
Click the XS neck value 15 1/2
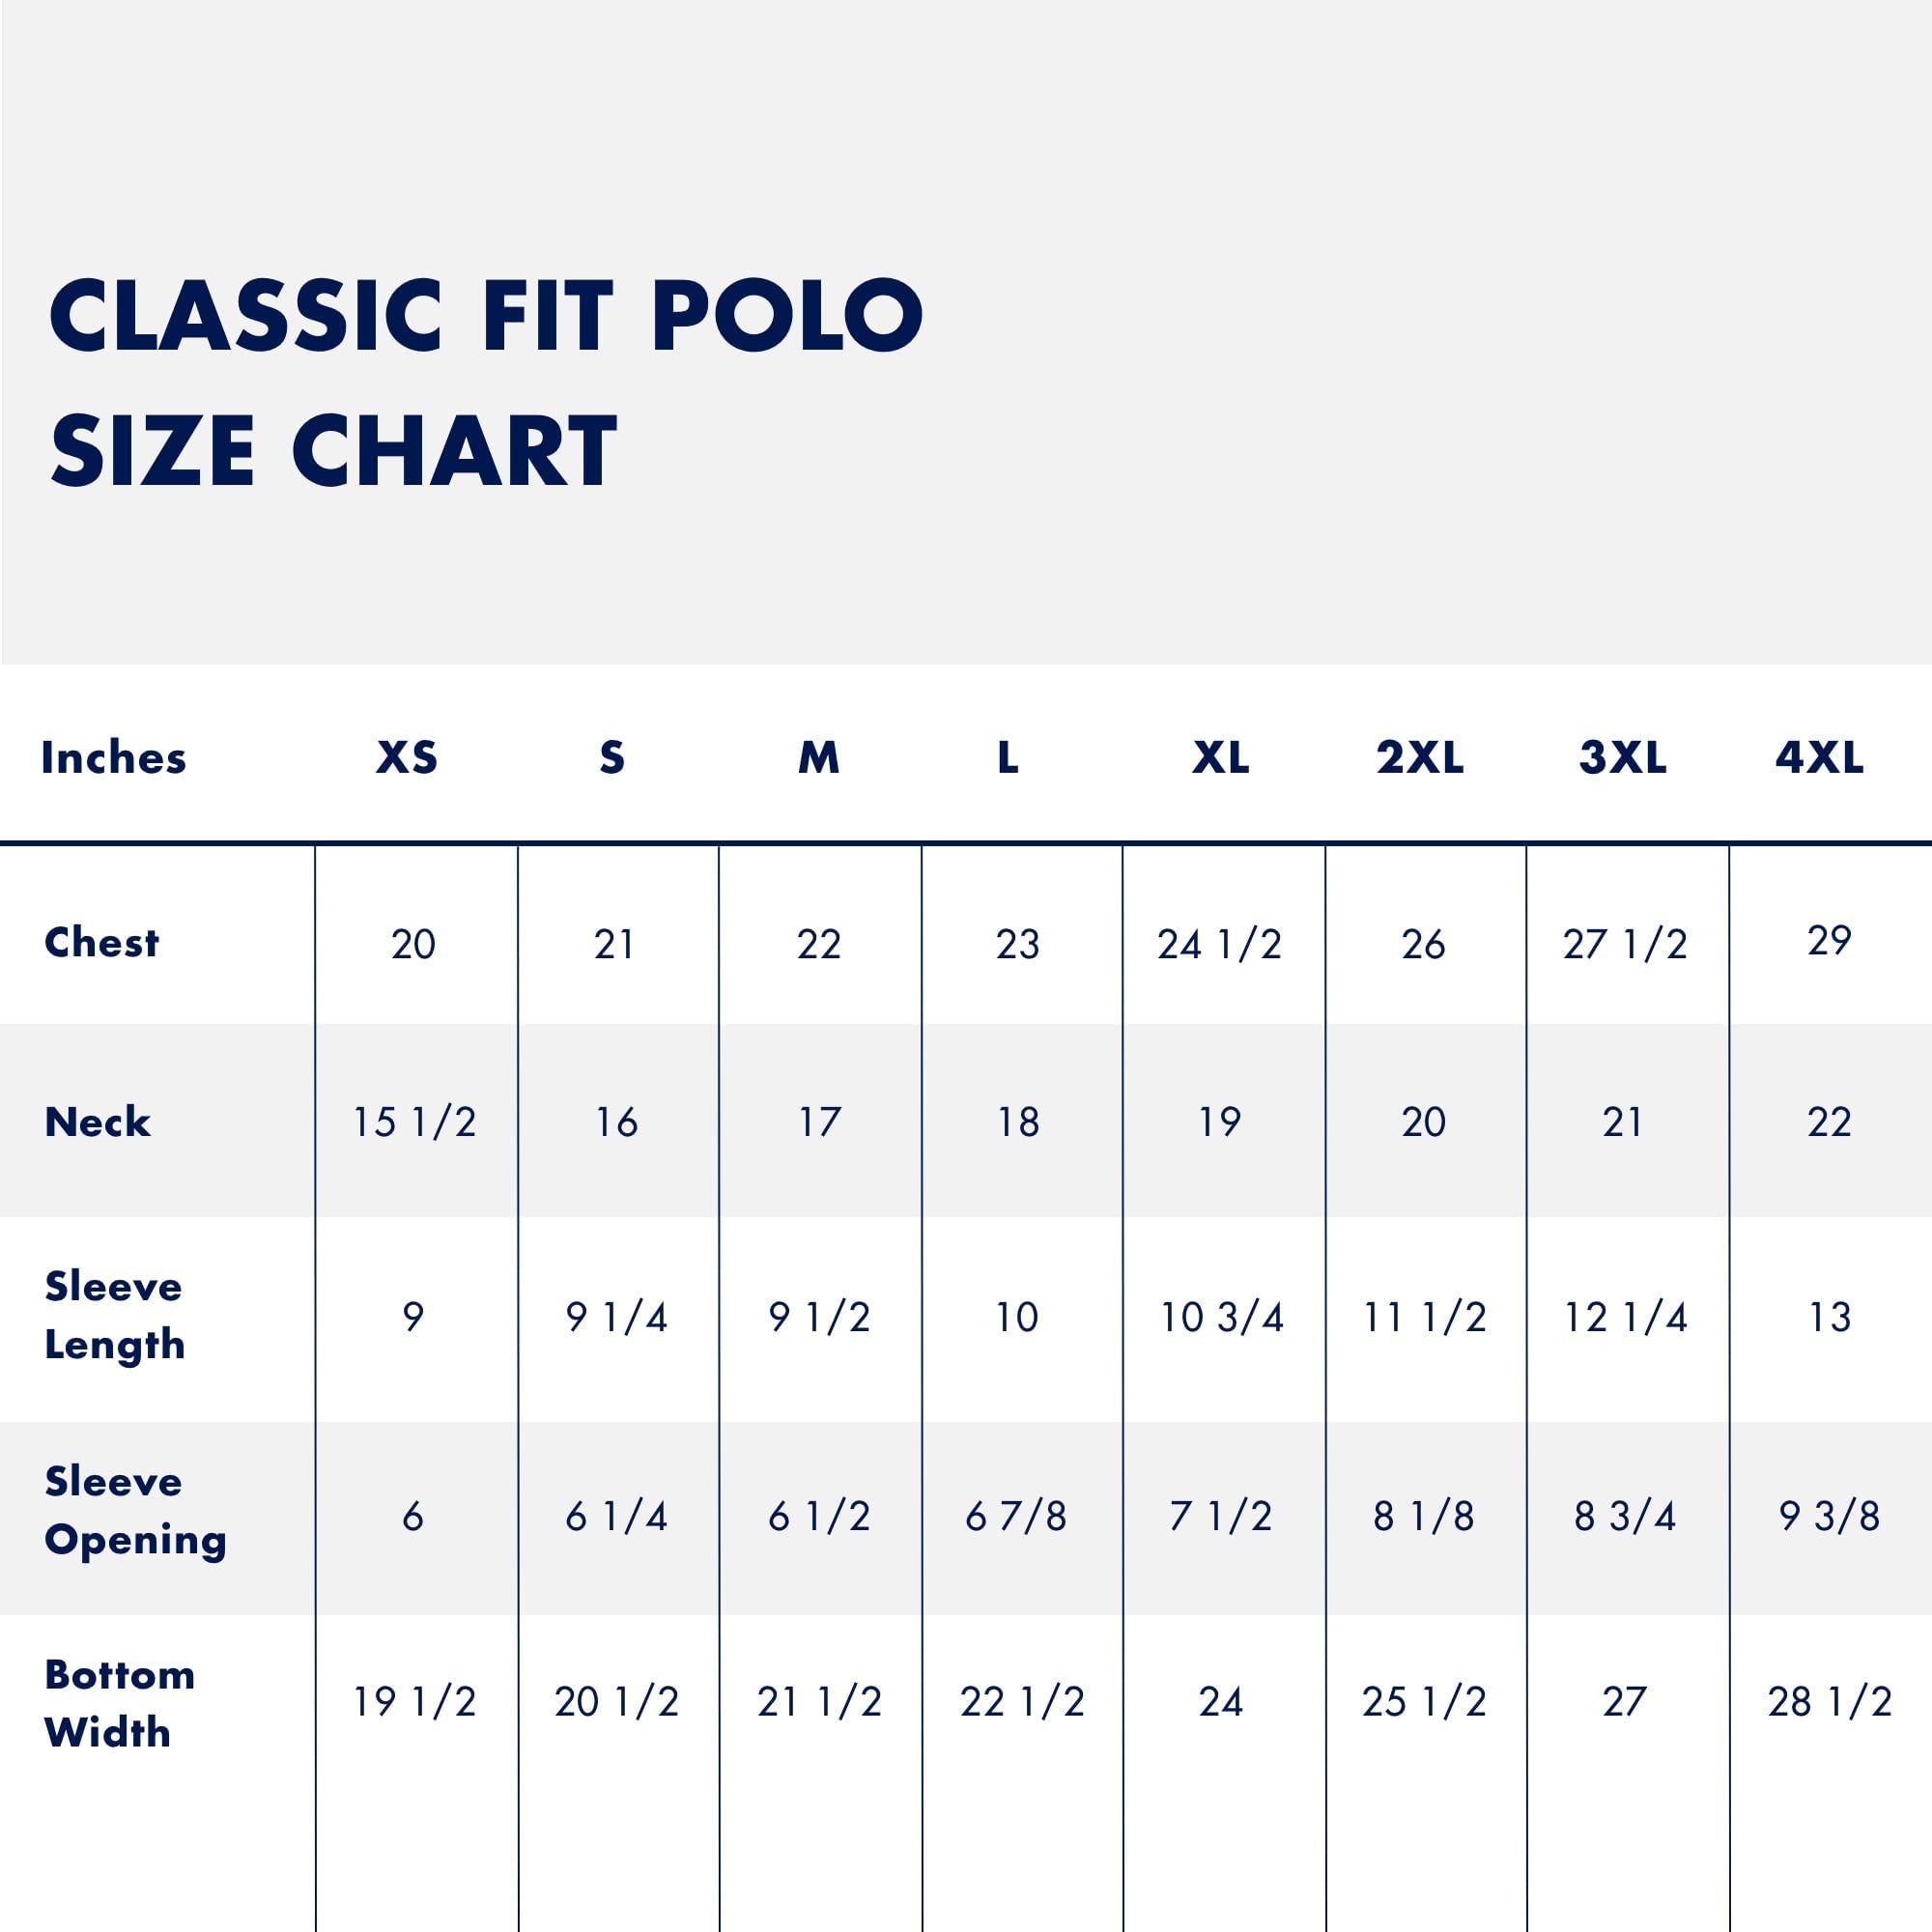414,1122
